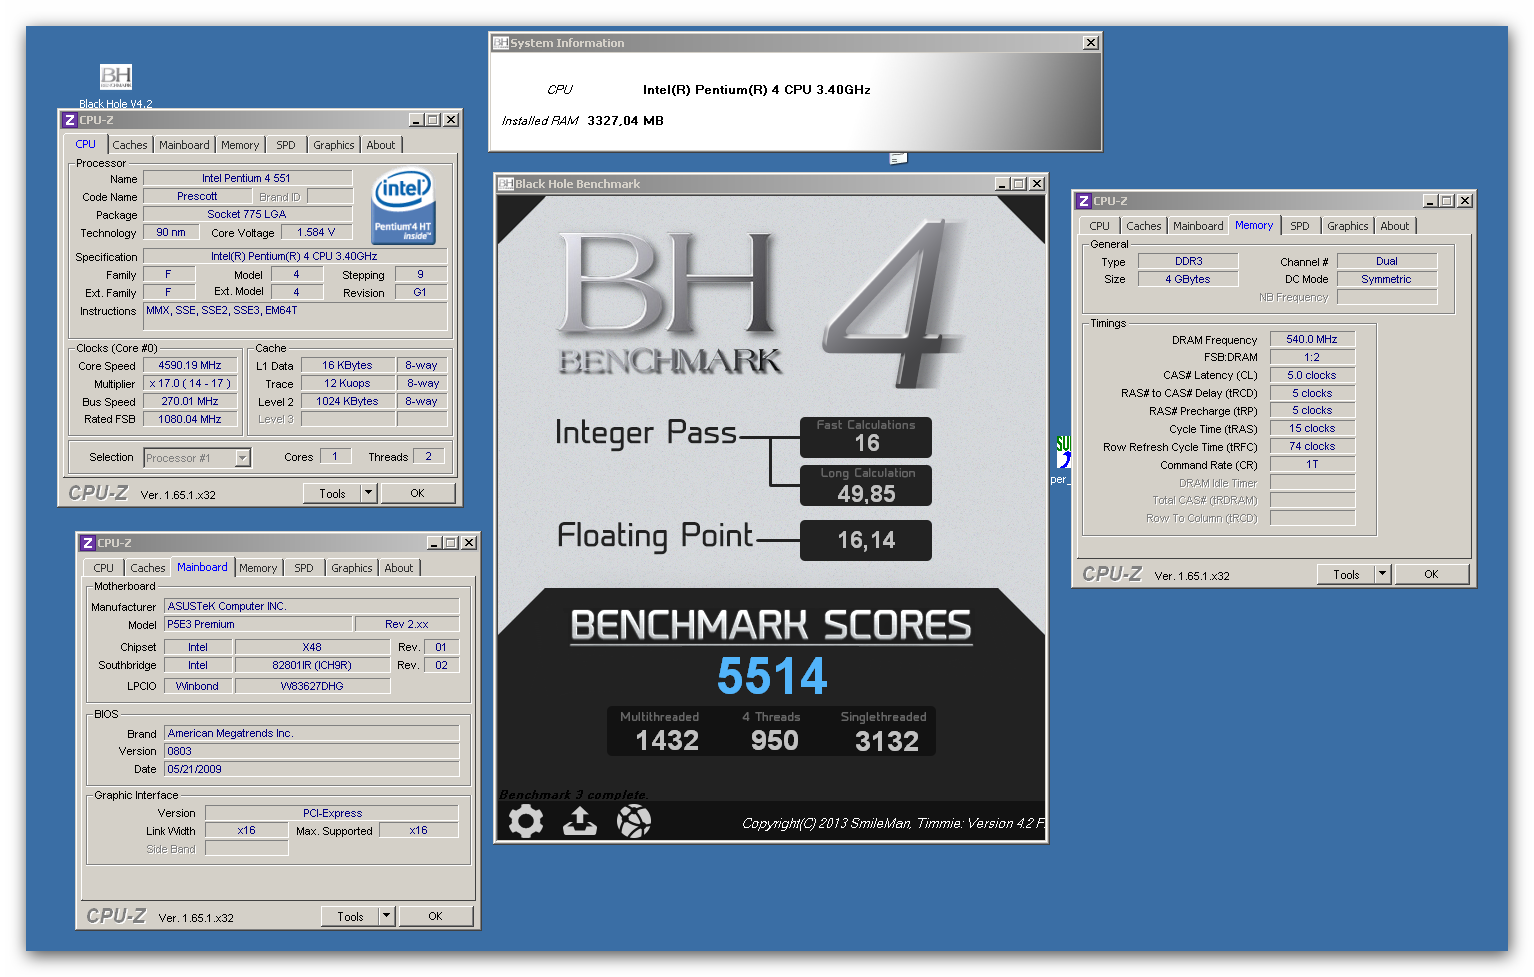The width and height of the screenshot is (1534, 977).
Task: Click the Southbridge value 82801IR (ICH9R)
Action: [x=312, y=665]
